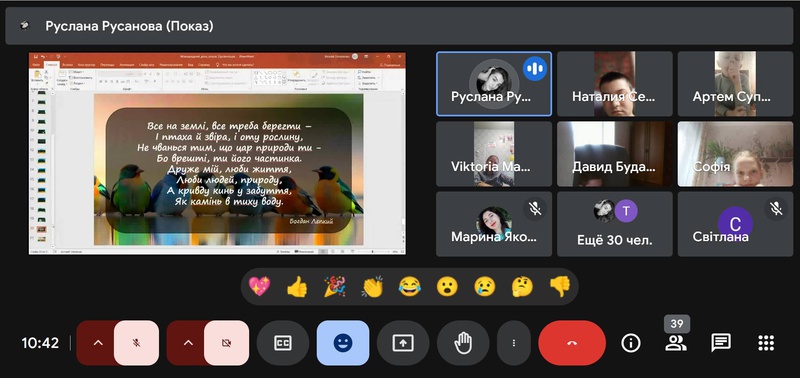The height and width of the screenshot is (378, 800).
Task: Unmute the microphone
Action: (136, 343)
